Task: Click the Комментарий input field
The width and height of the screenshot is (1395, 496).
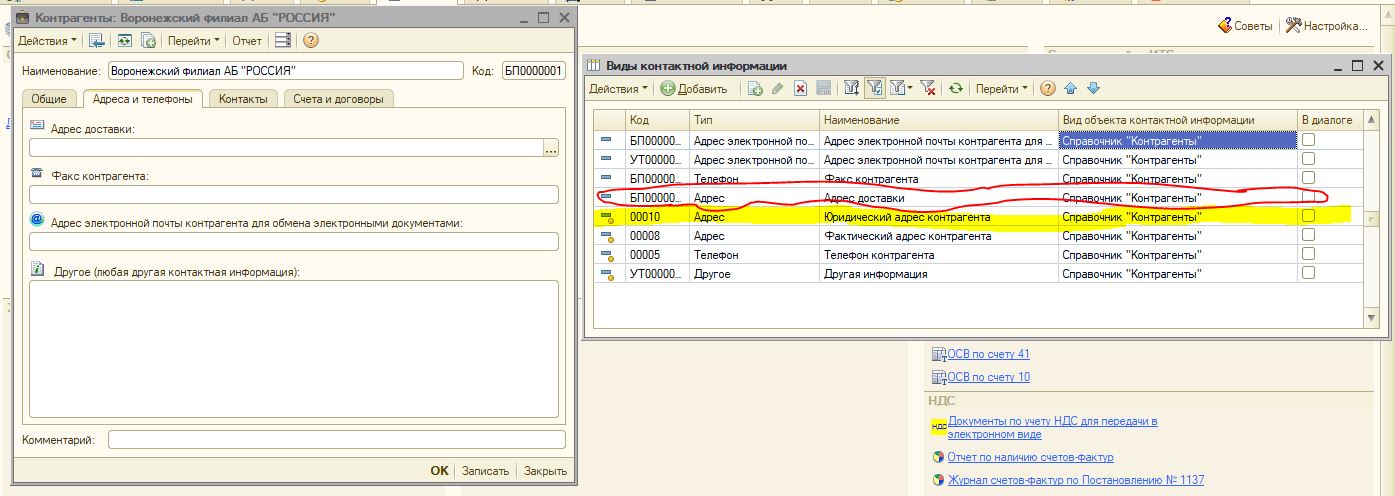Action: pyautogui.click(x=337, y=440)
